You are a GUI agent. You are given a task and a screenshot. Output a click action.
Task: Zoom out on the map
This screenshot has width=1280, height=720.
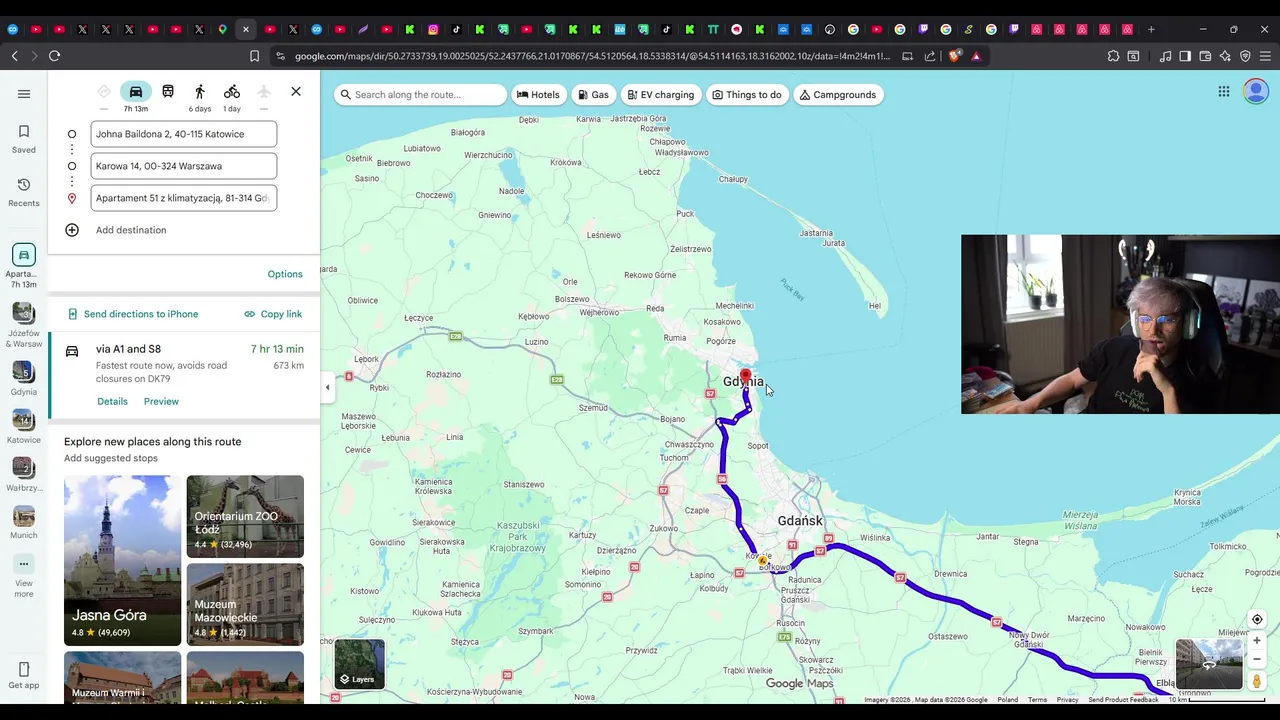1257,659
